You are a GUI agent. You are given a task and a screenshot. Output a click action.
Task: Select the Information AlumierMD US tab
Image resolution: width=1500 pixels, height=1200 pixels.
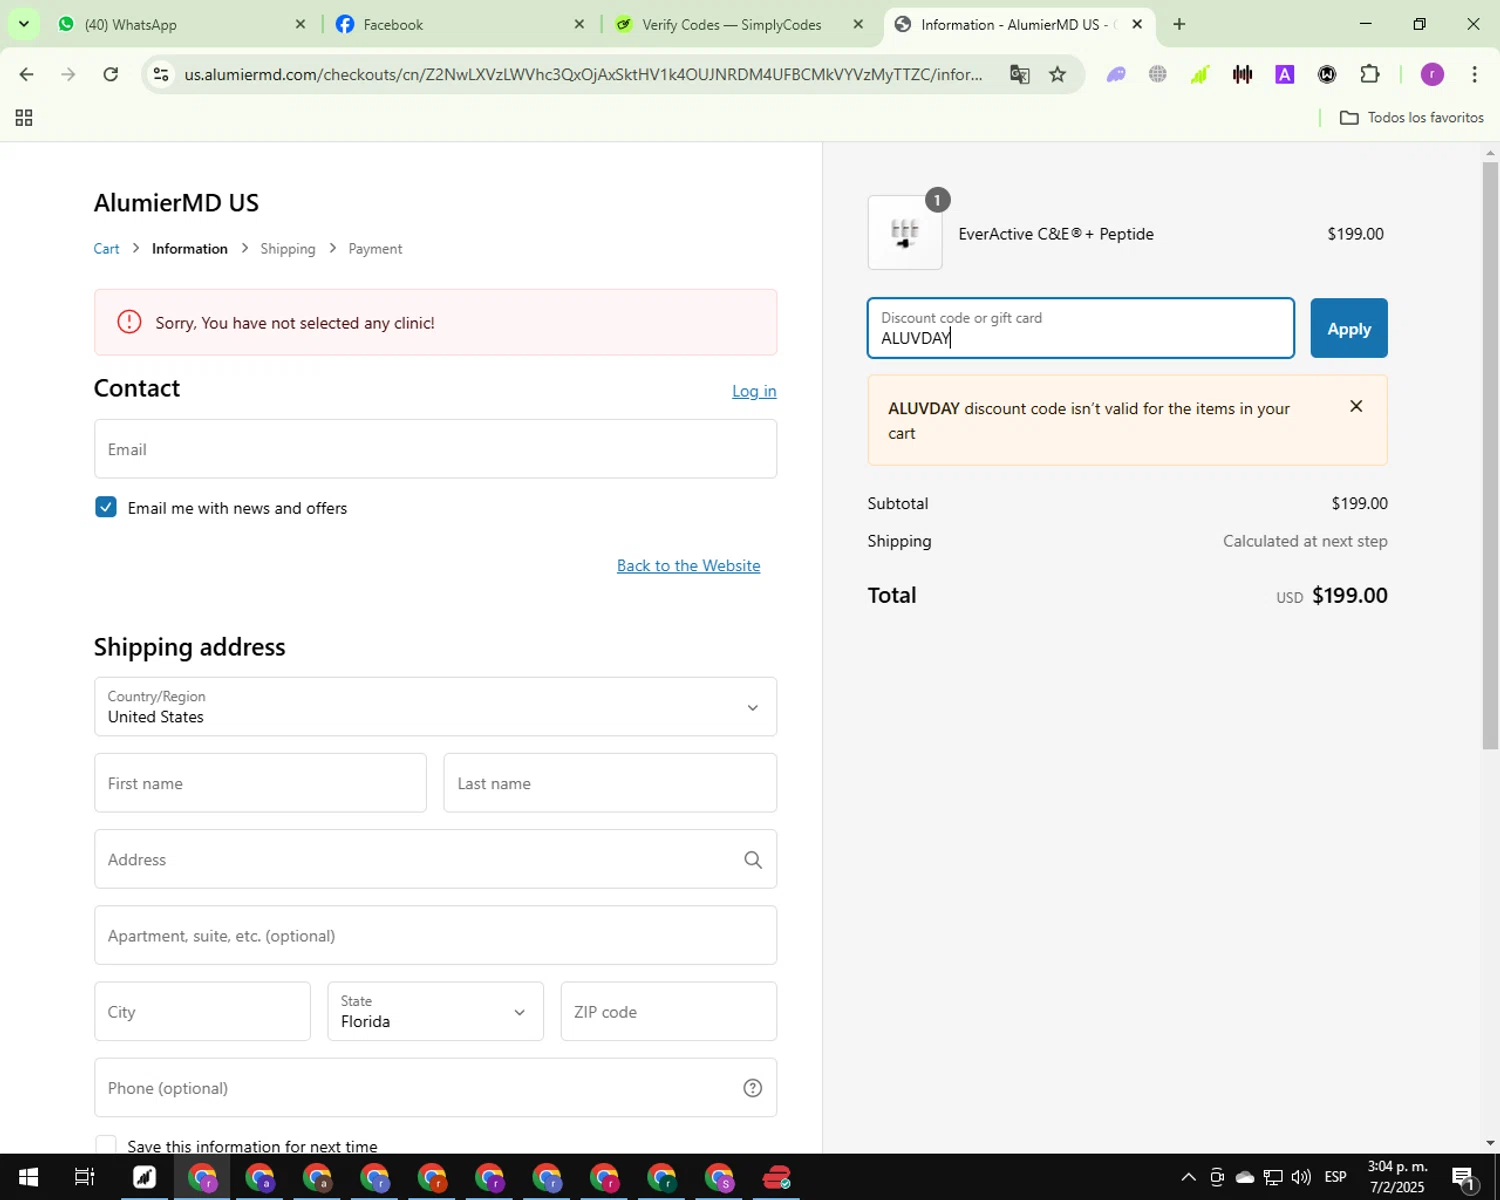point(1018,24)
